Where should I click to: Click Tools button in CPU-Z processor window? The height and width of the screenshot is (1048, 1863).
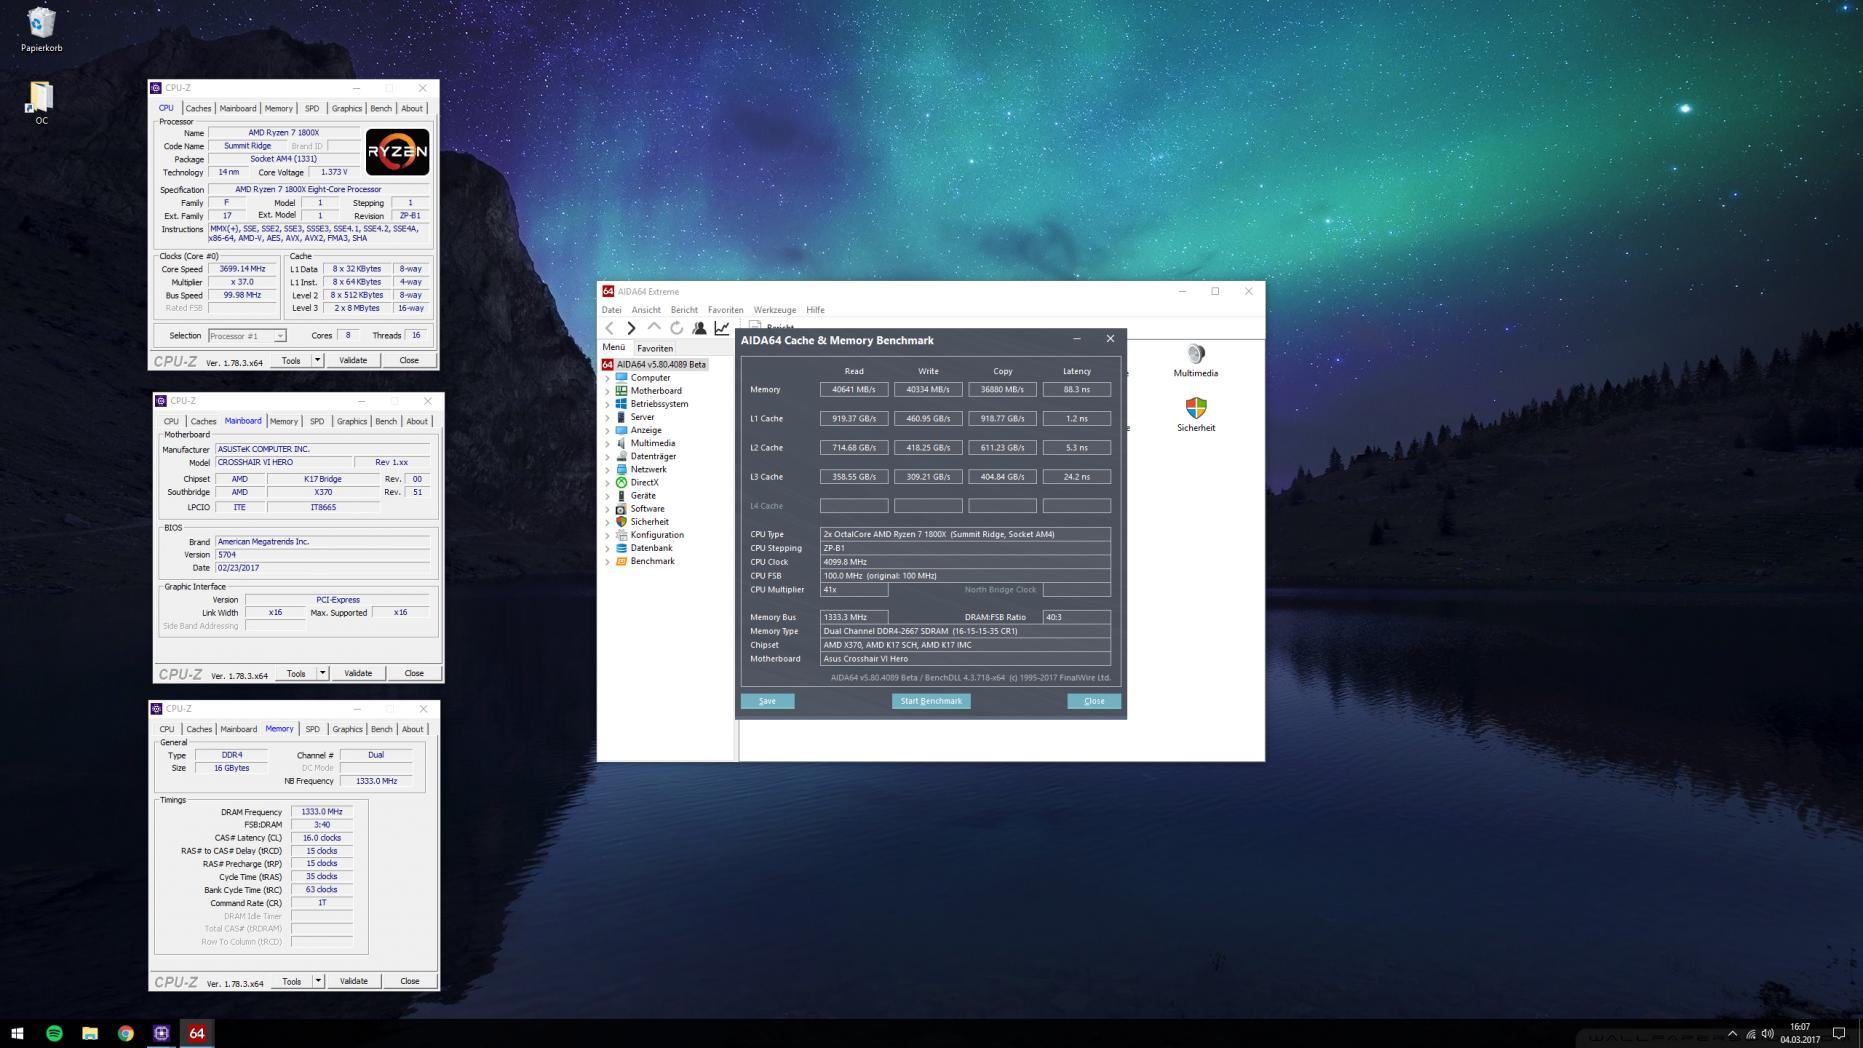click(291, 360)
